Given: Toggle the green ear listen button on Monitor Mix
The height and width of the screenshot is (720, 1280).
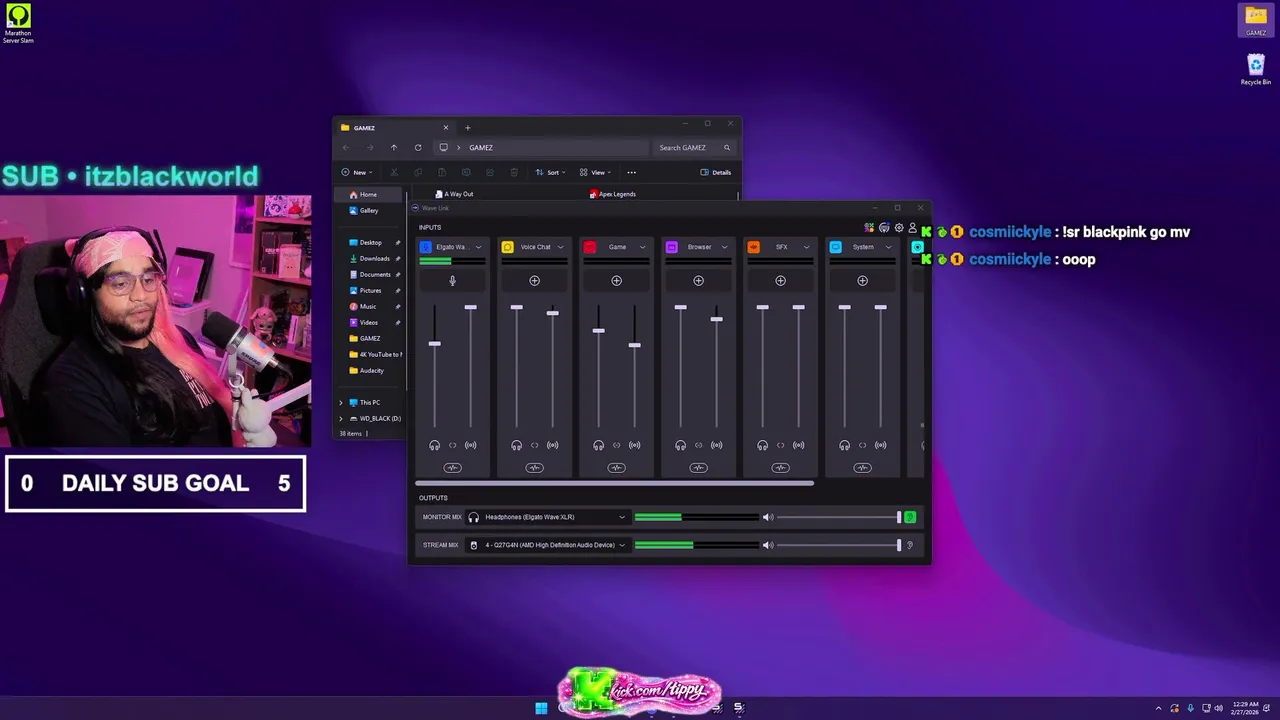Looking at the screenshot, I should tap(910, 517).
